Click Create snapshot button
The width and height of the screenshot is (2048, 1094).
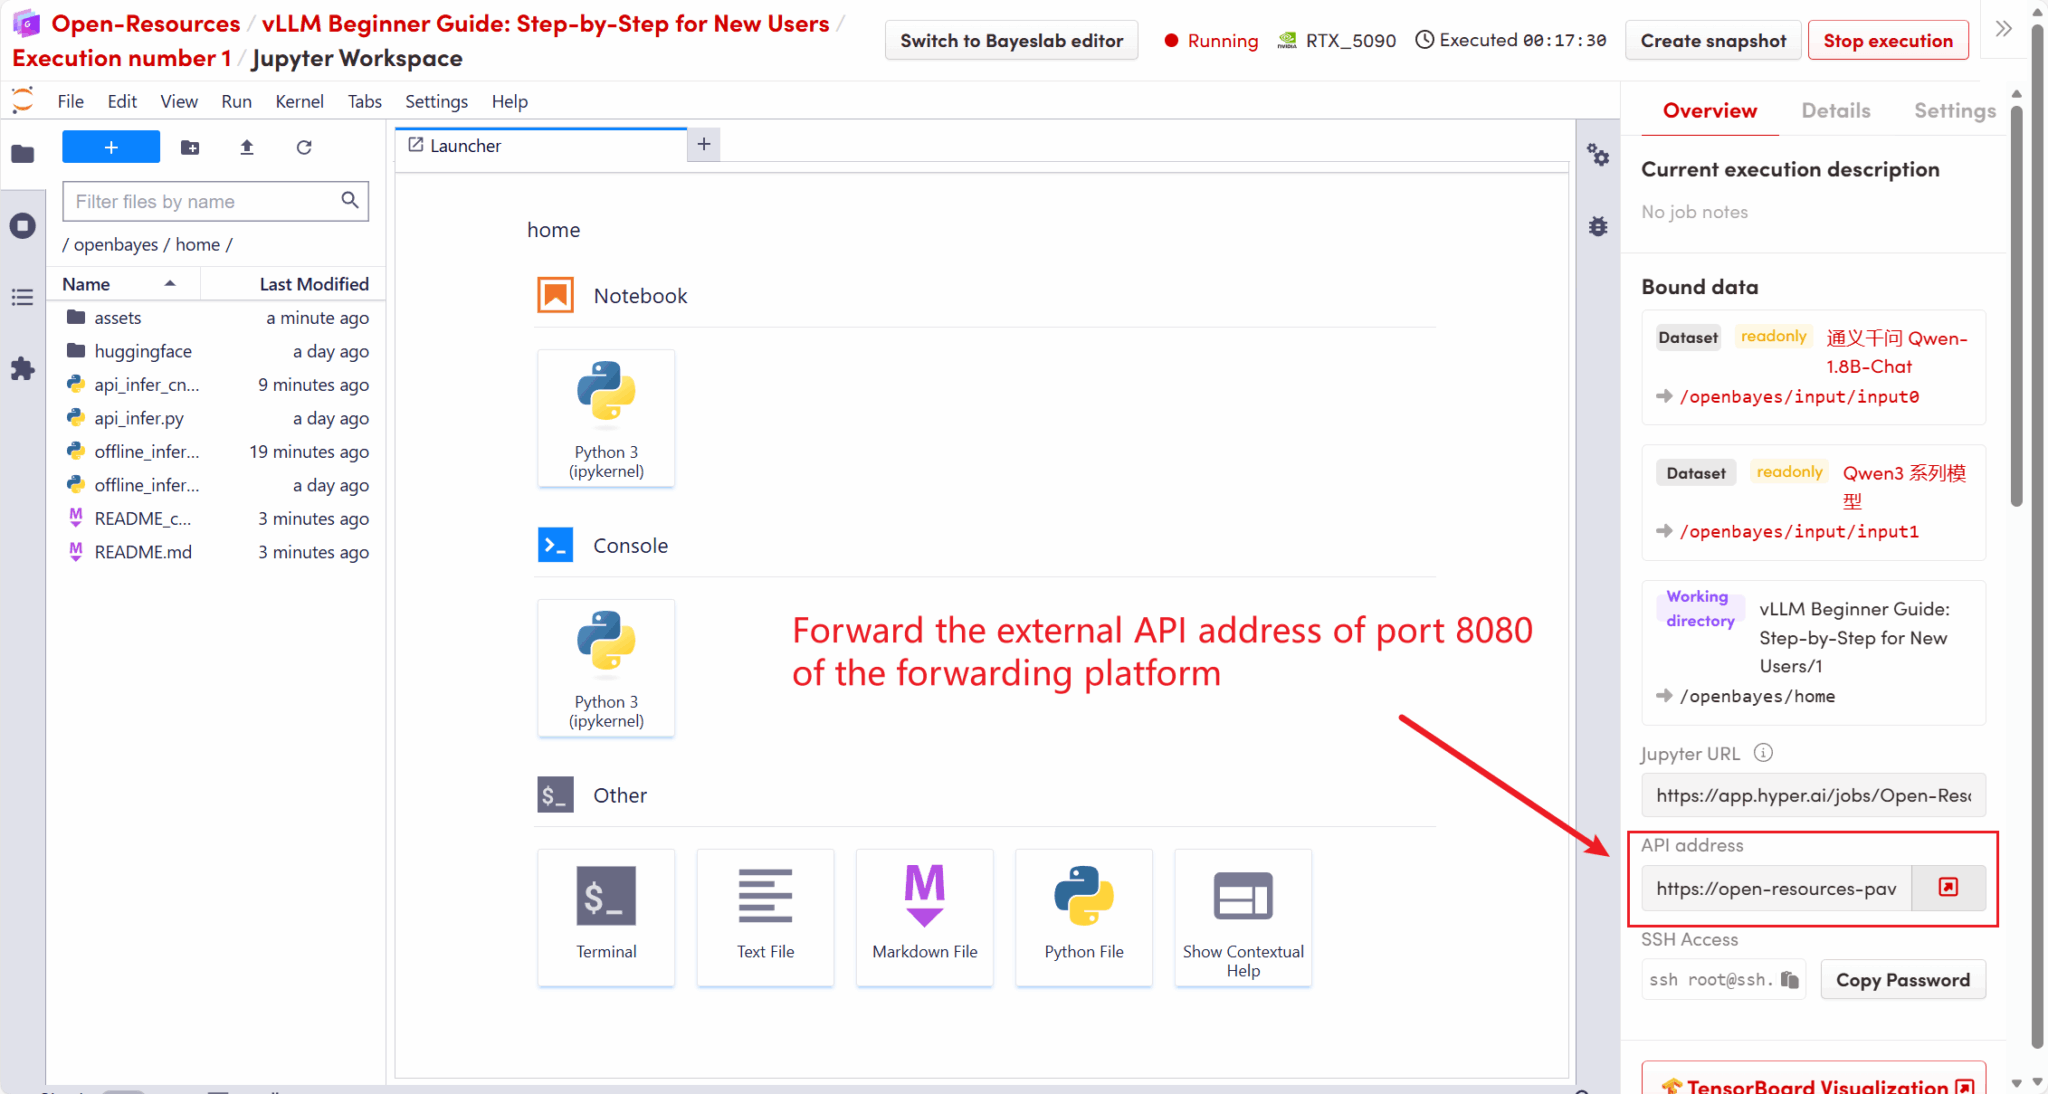click(1712, 41)
